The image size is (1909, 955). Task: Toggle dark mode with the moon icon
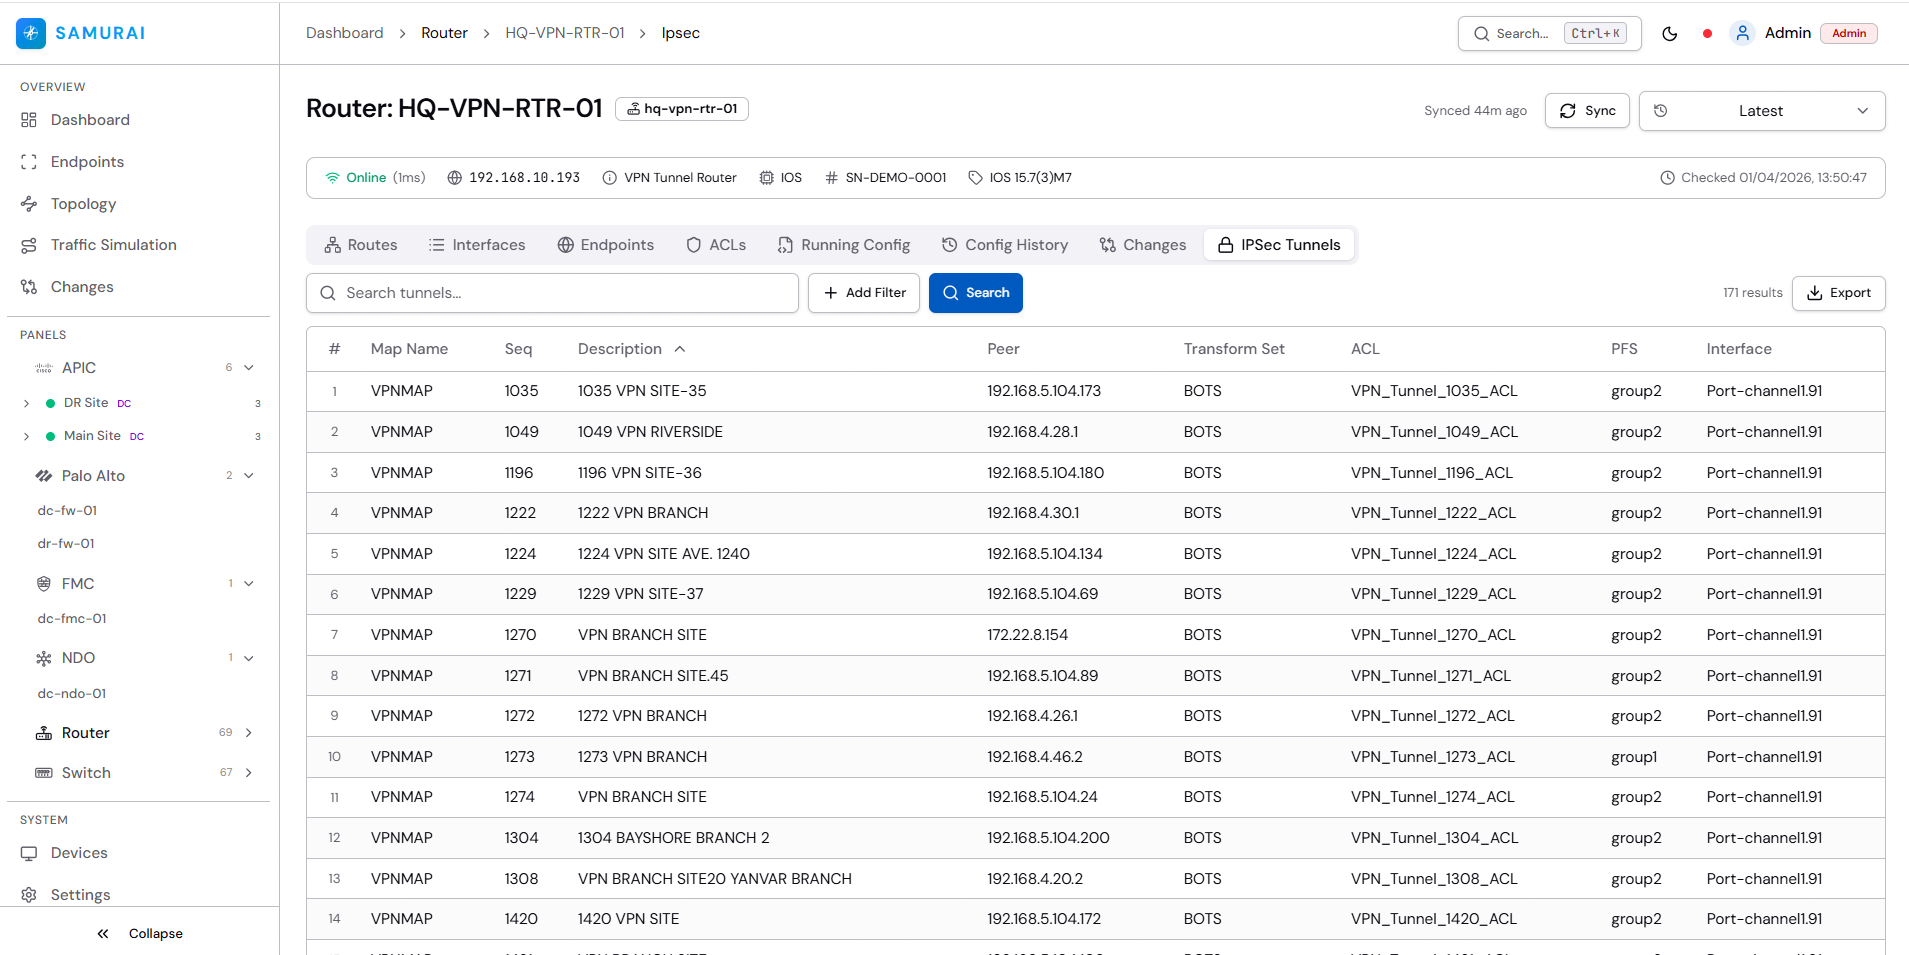pyautogui.click(x=1670, y=33)
